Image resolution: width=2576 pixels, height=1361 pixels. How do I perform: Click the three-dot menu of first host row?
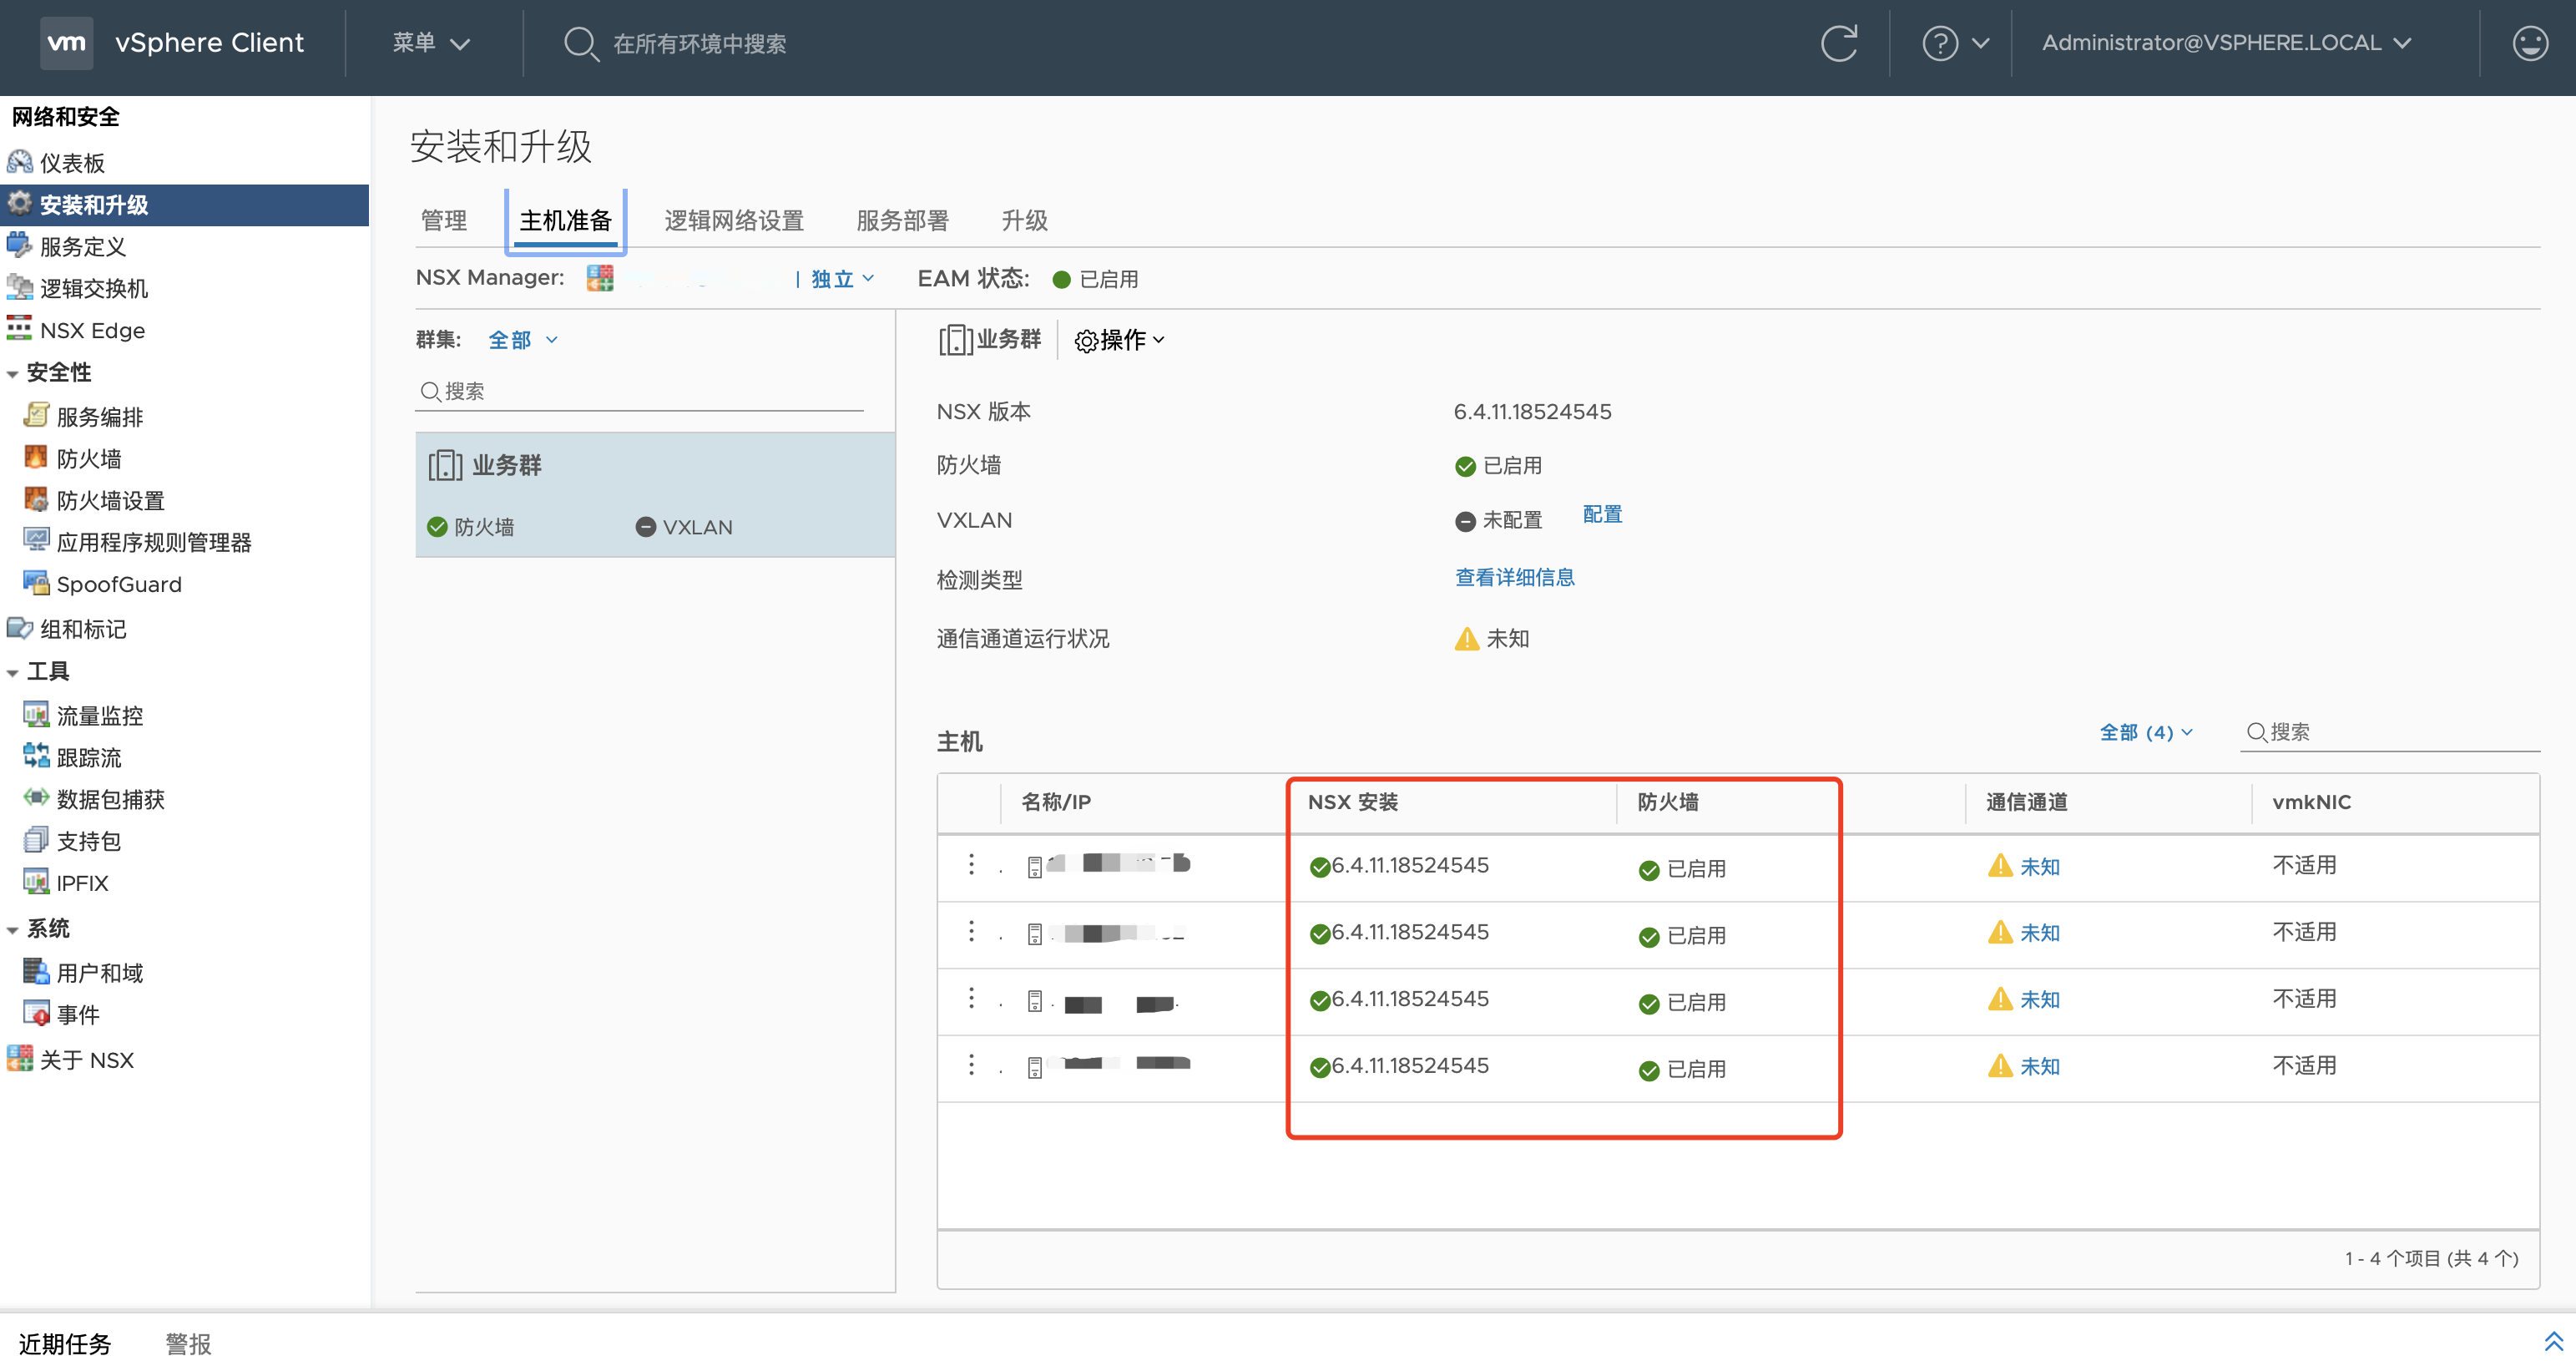(x=971, y=865)
